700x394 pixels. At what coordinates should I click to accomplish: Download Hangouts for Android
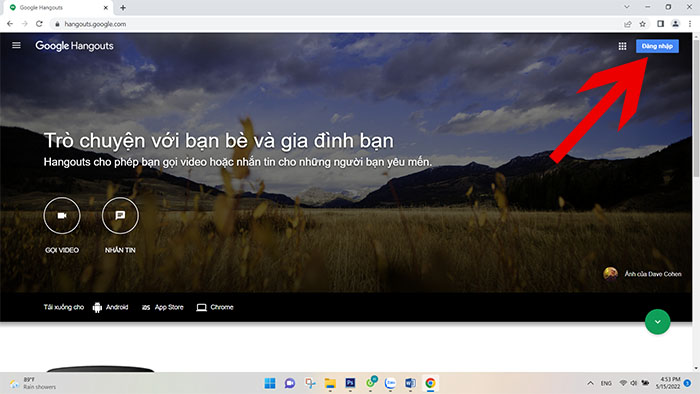(110, 307)
